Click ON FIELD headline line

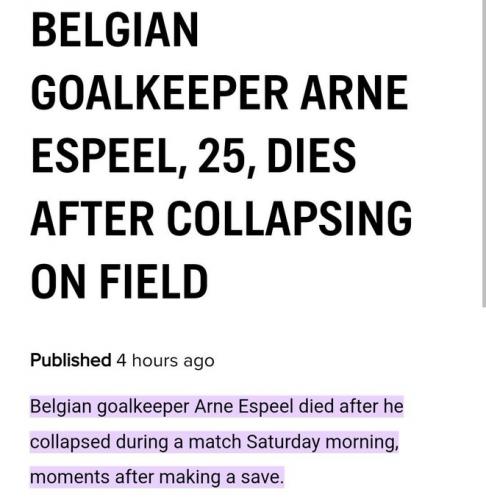pyautogui.click(x=119, y=281)
